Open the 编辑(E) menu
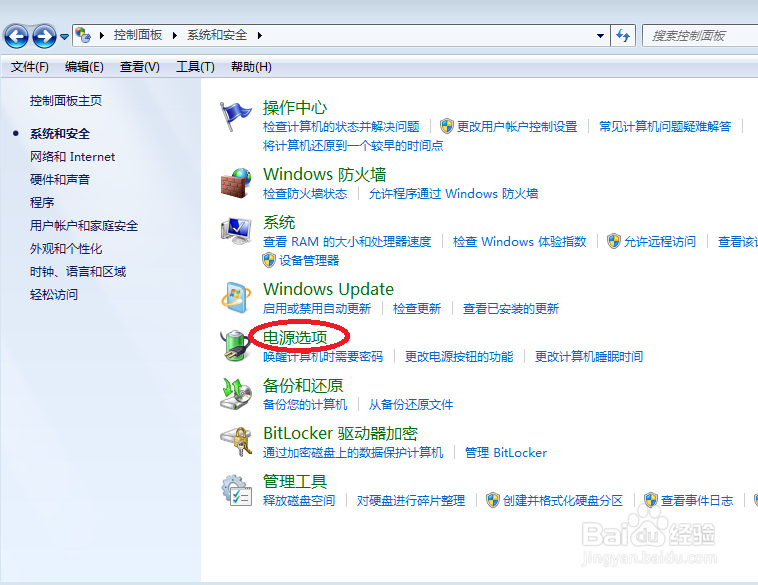 point(84,67)
